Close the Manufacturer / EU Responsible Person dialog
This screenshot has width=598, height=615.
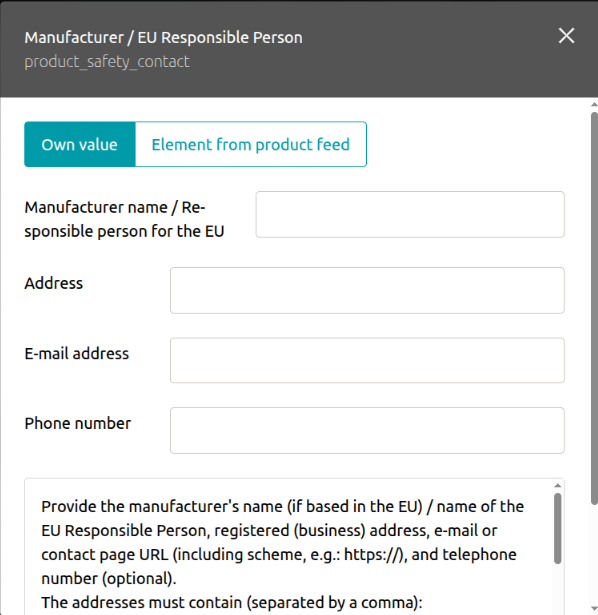[x=566, y=36]
